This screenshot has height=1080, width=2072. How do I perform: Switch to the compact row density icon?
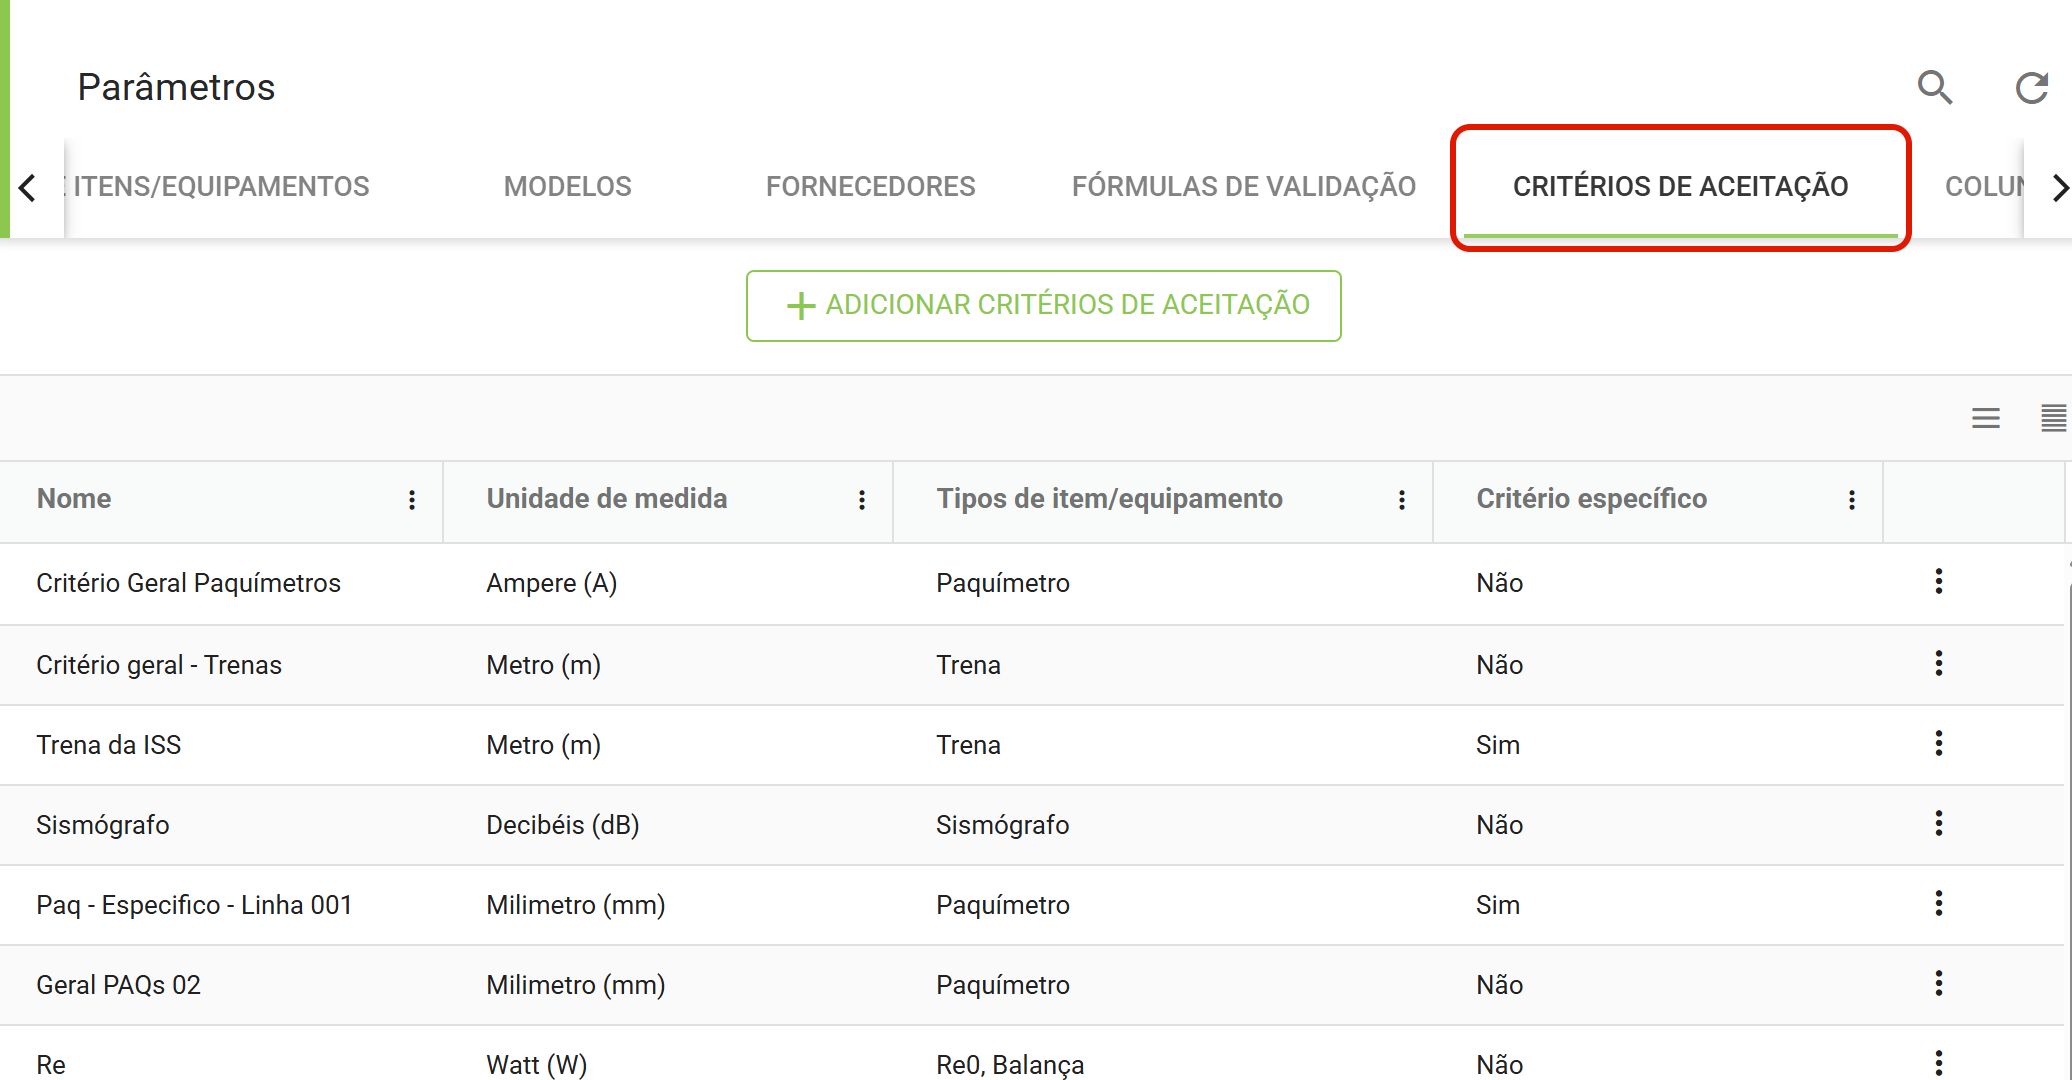tap(2053, 418)
